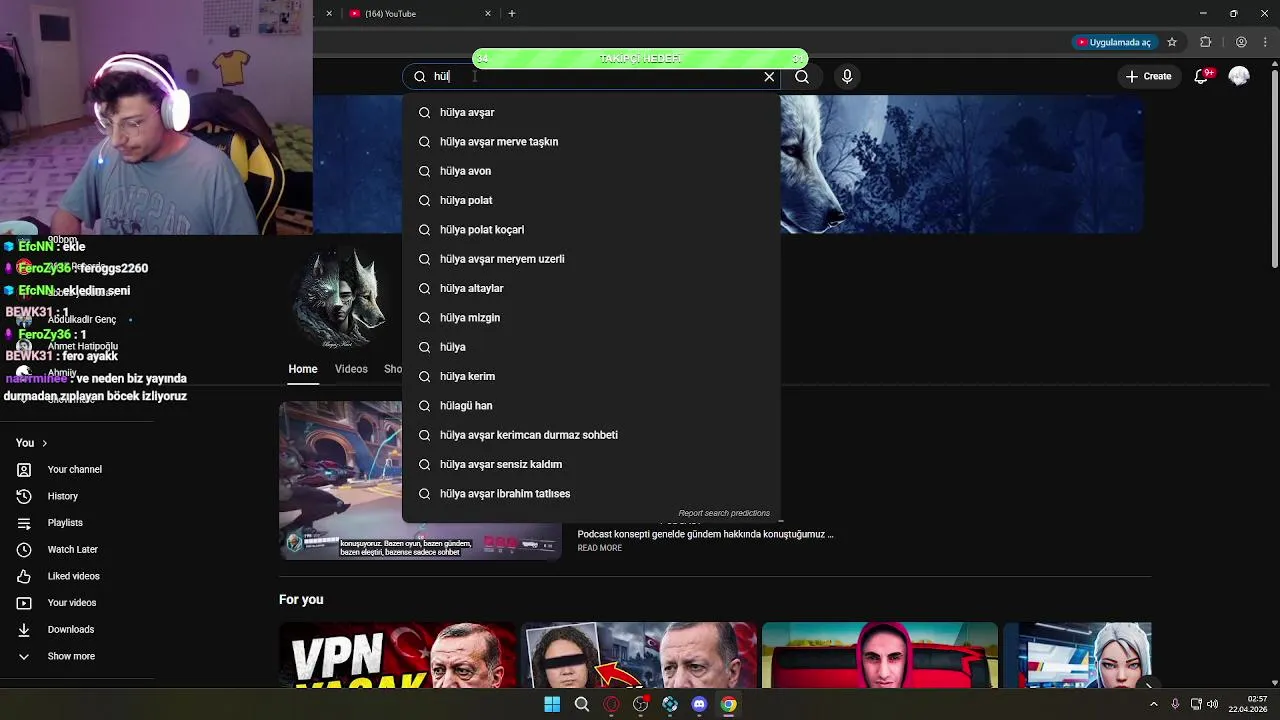Open the notifications bell
Viewport: 1280px width, 720px height.
(x=1202, y=76)
